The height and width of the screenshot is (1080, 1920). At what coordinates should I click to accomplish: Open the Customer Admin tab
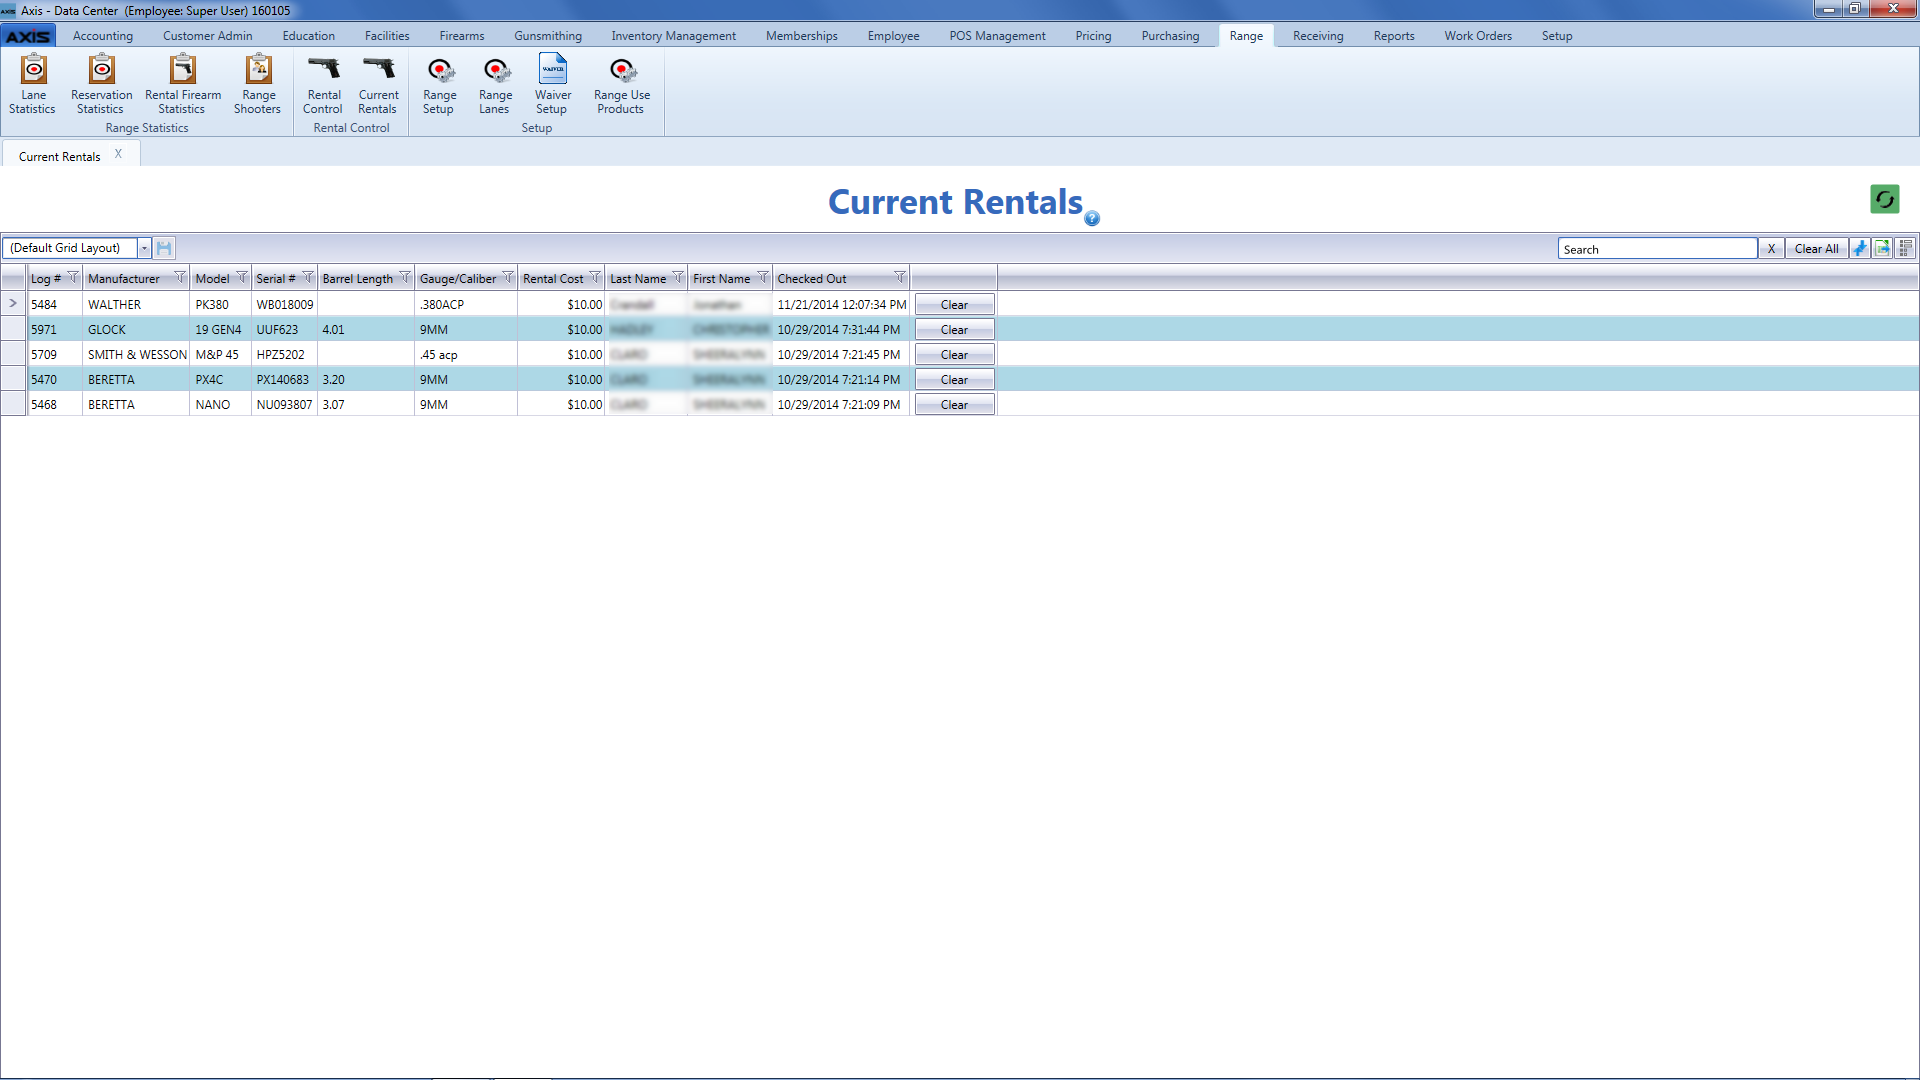207,36
